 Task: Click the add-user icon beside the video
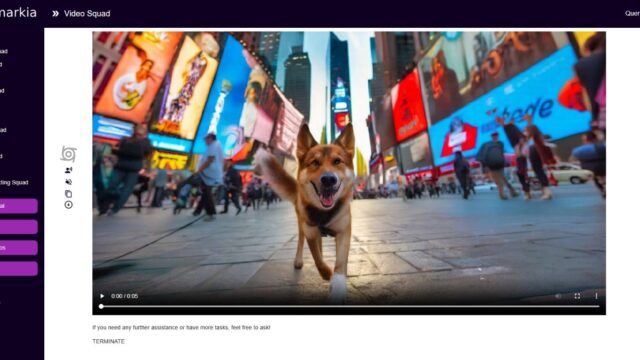point(69,170)
